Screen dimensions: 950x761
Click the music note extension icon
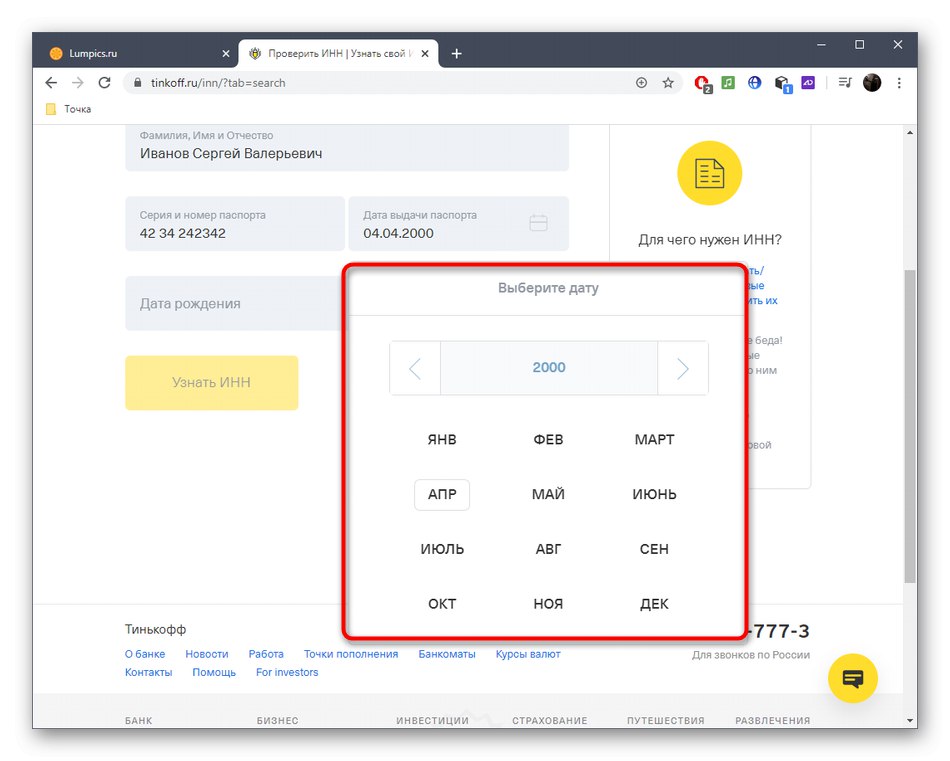pyautogui.click(x=727, y=83)
